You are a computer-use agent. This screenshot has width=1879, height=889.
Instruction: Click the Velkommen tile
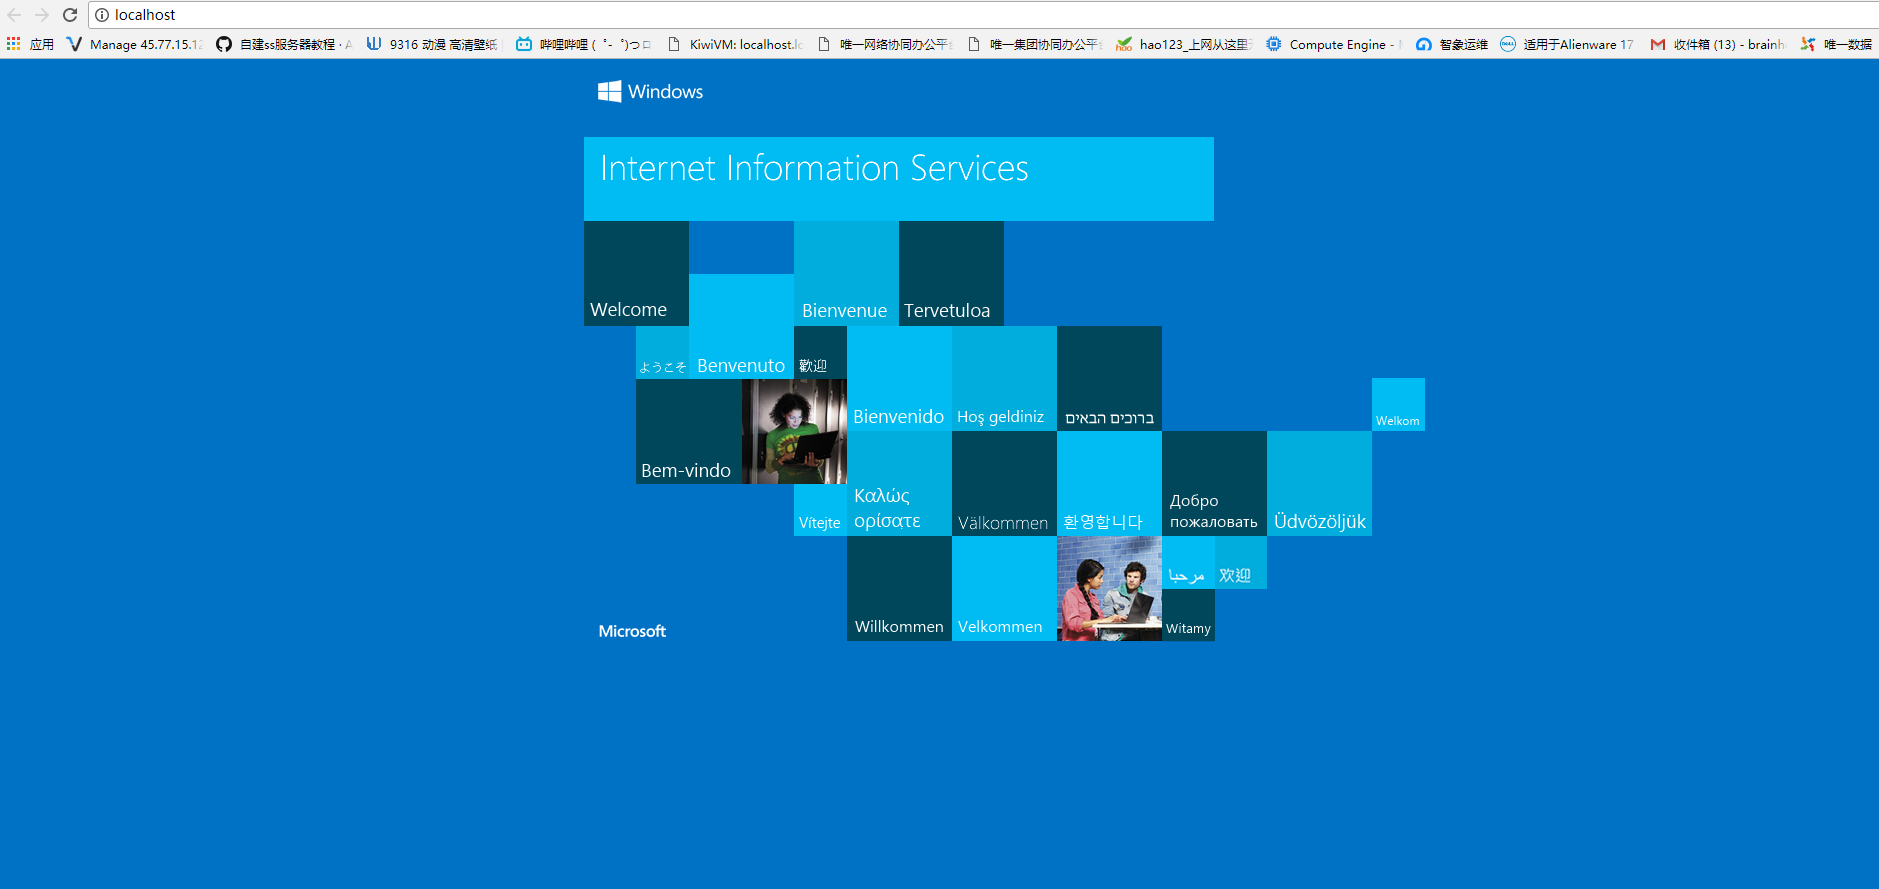[1004, 588]
